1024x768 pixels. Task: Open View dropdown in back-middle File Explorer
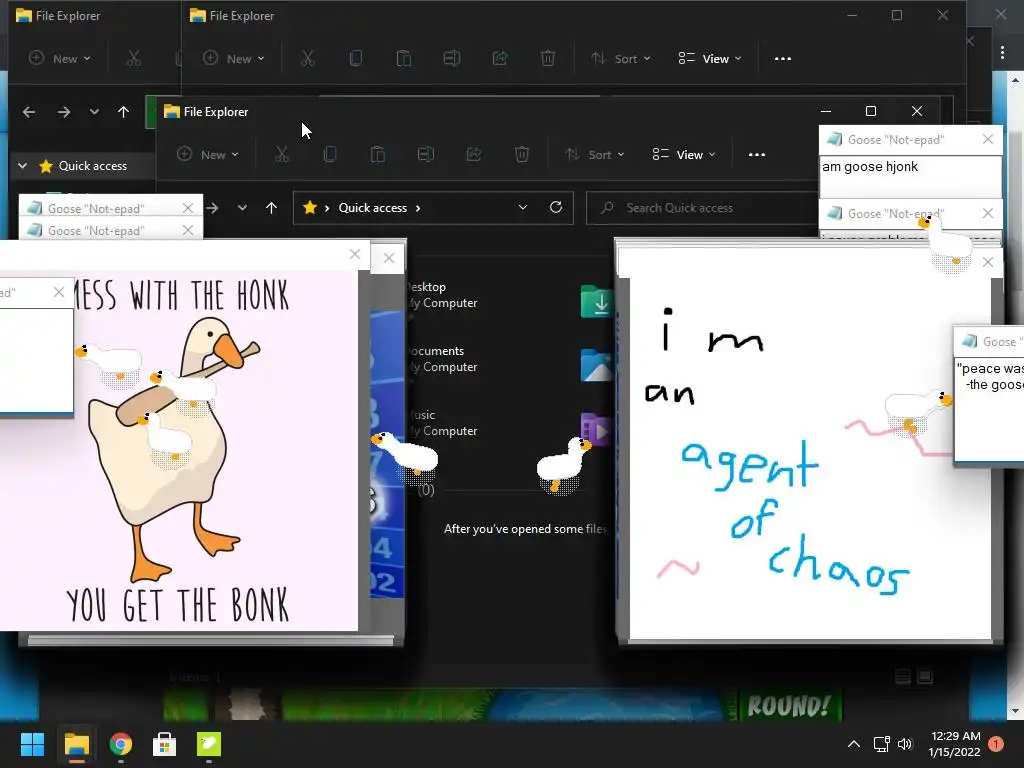click(710, 59)
